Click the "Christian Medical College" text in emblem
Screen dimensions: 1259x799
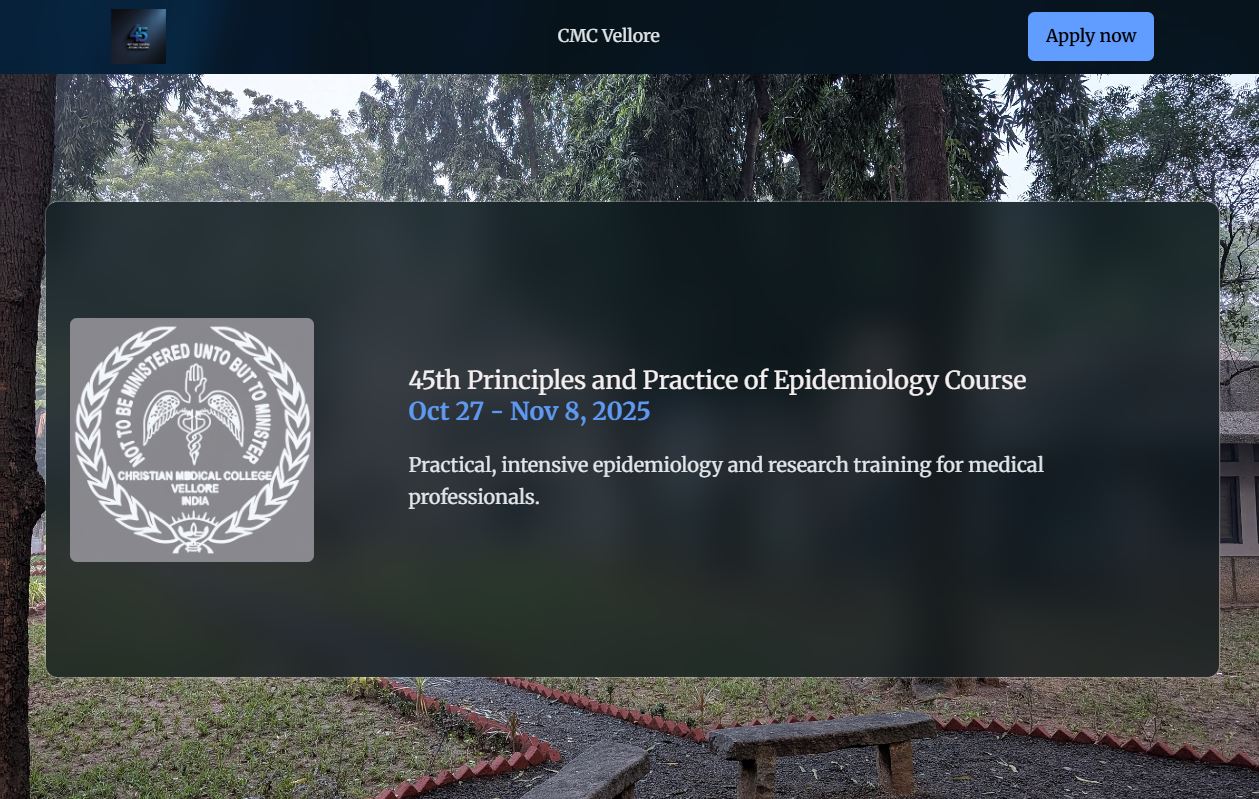193,476
